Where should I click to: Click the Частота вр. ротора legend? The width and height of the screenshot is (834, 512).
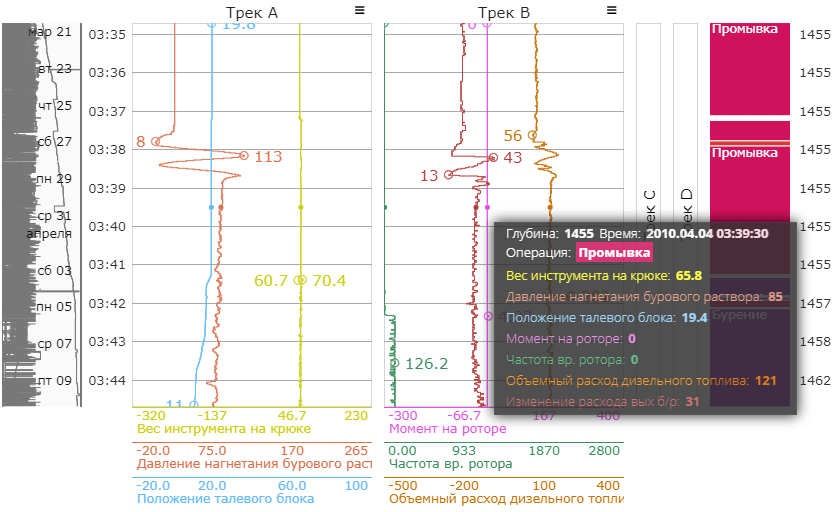[451, 464]
